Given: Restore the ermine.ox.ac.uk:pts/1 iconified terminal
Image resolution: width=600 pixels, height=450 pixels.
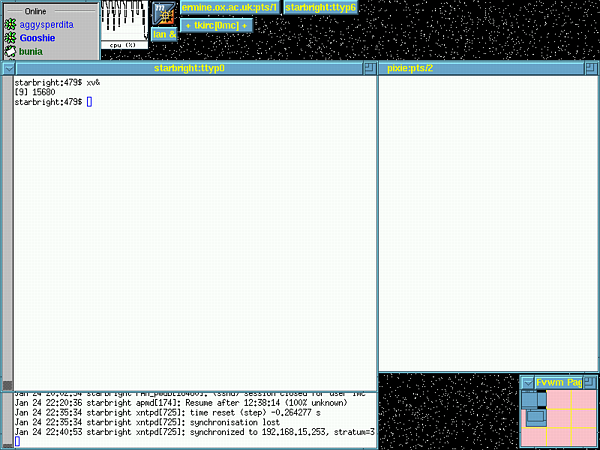Looking at the screenshot, I should pos(229,8).
